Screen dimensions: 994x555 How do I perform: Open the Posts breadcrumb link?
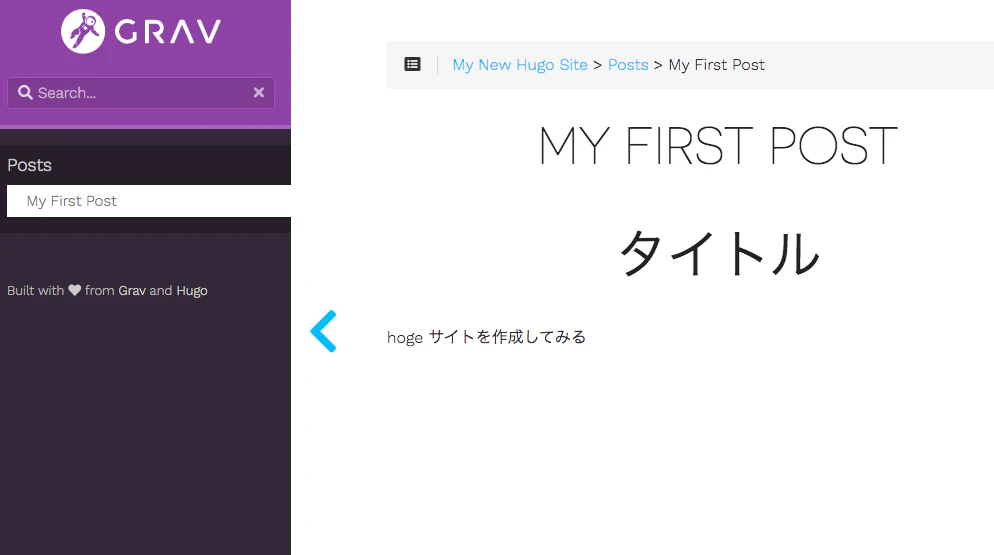(628, 65)
